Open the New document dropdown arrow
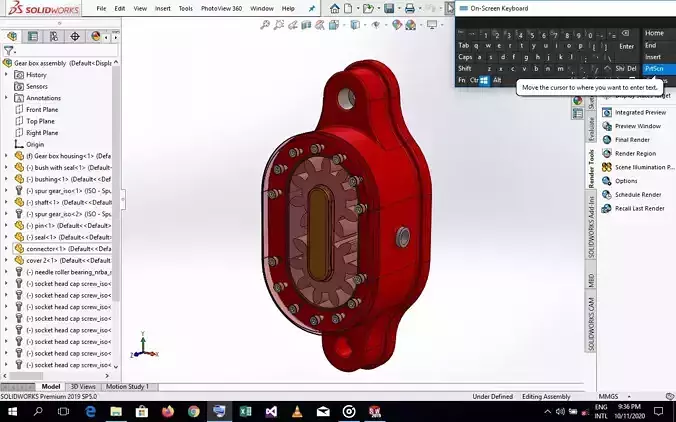Screen dimensions: 676x422 pos(357,8)
